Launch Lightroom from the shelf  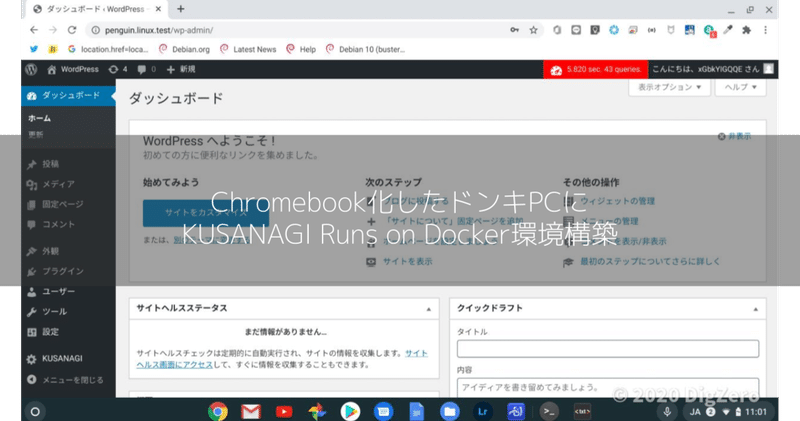(483, 411)
